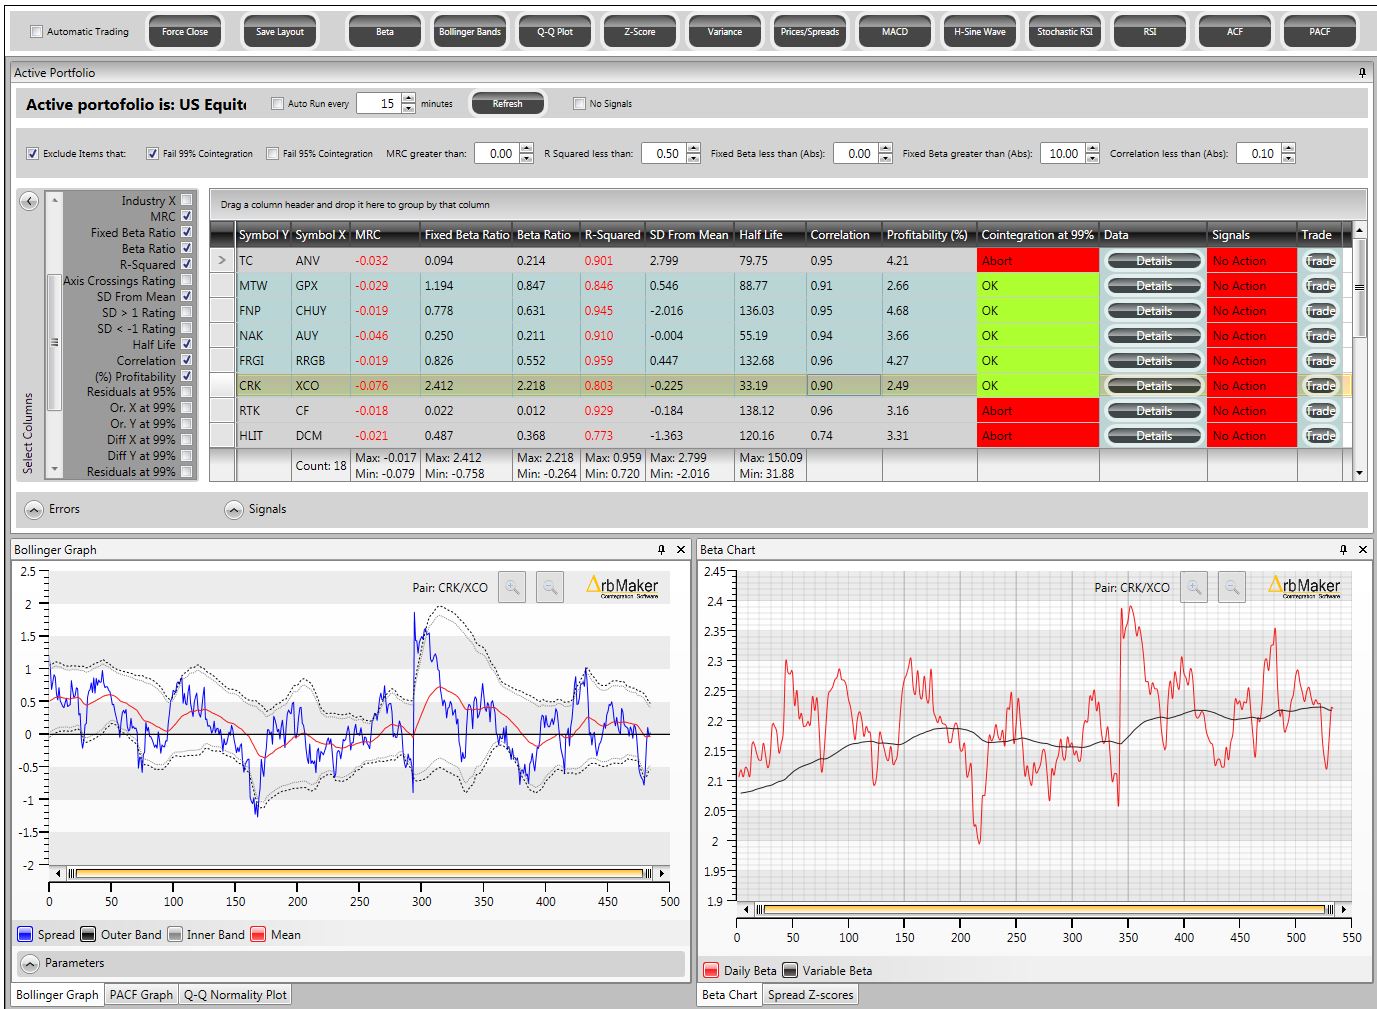This screenshot has width=1377, height=1009.
Task: Click the Save Layout button
Action: click(x=280, y=32)
